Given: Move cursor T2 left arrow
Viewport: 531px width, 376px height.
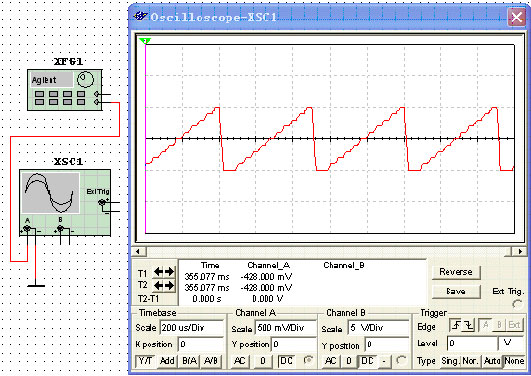Looking at the screenshot, I should point(159,286).
